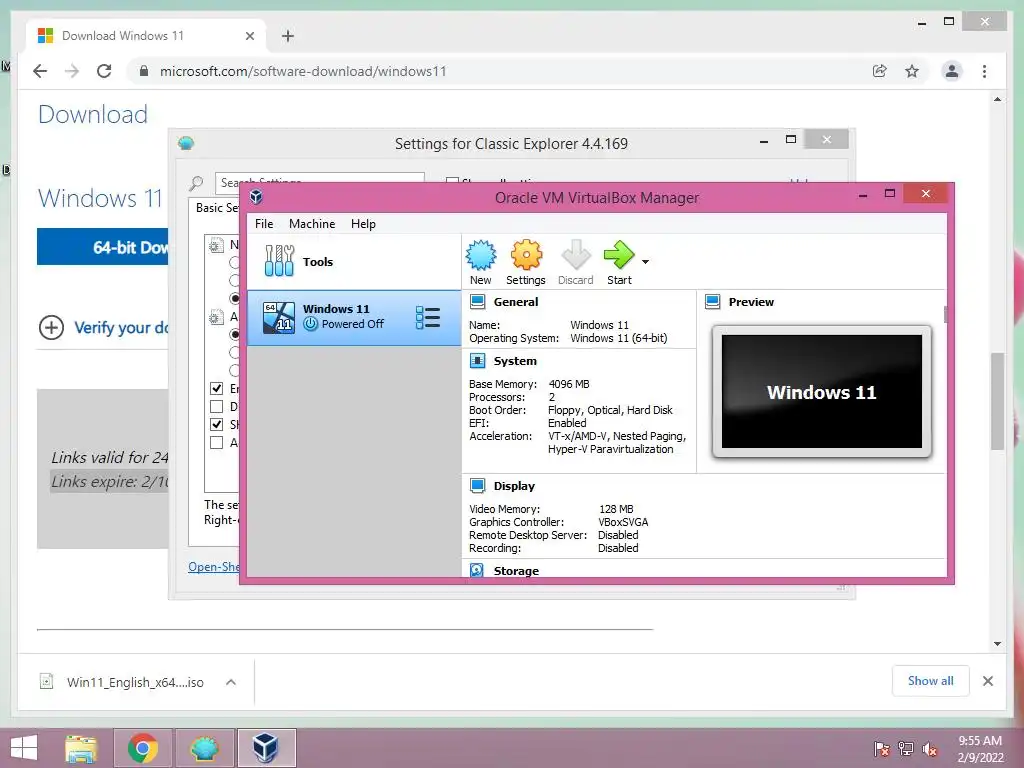Click the Windows 11 preview thumbnail

tap(822, 391)
